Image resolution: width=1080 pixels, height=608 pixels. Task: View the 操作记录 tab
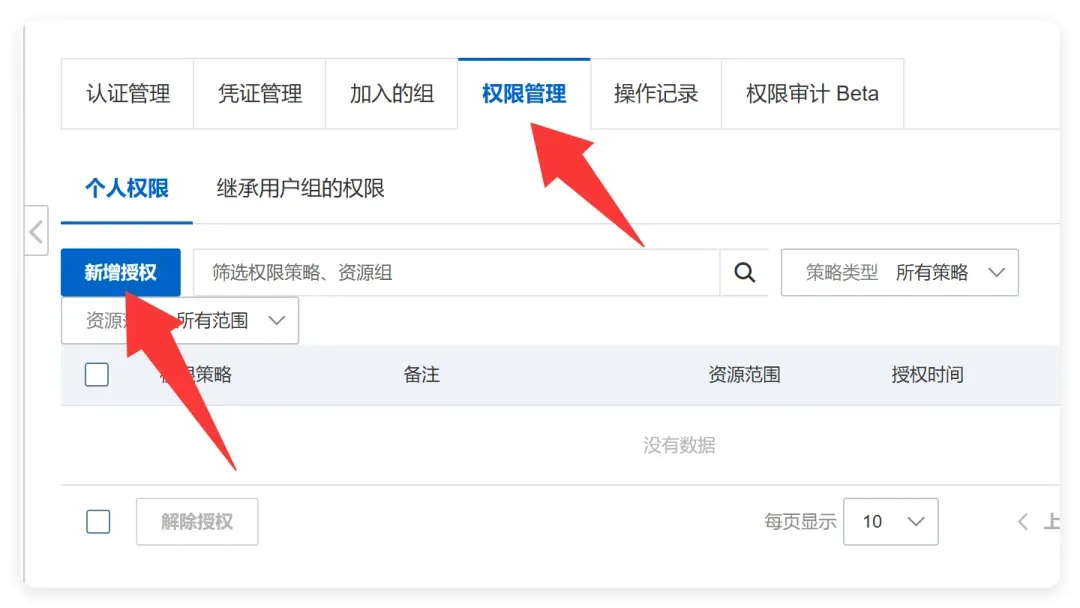(656, 94)
